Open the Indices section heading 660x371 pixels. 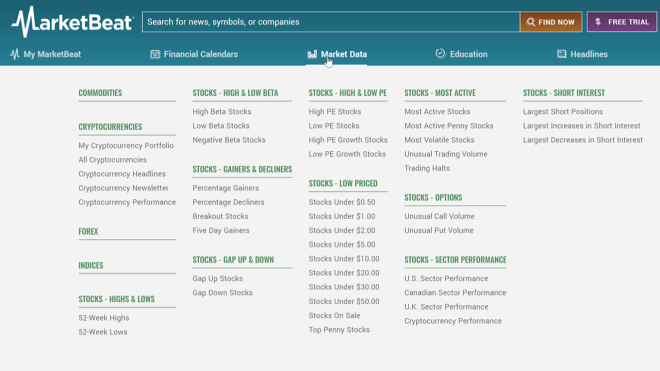[90, 265]
